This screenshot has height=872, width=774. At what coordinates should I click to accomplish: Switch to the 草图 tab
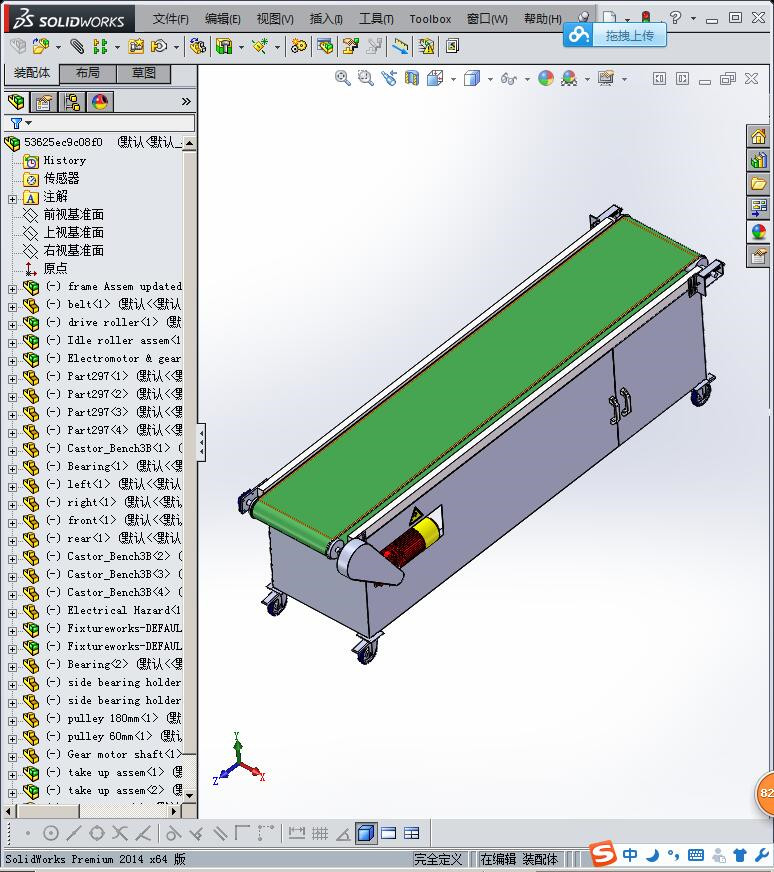(x=143, y=73)
